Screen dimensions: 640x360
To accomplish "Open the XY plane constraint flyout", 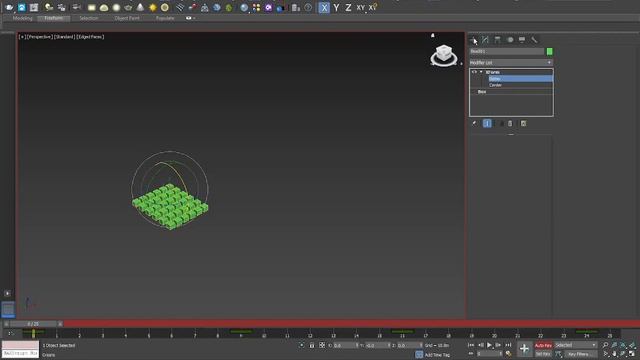I will click(361, 7).
